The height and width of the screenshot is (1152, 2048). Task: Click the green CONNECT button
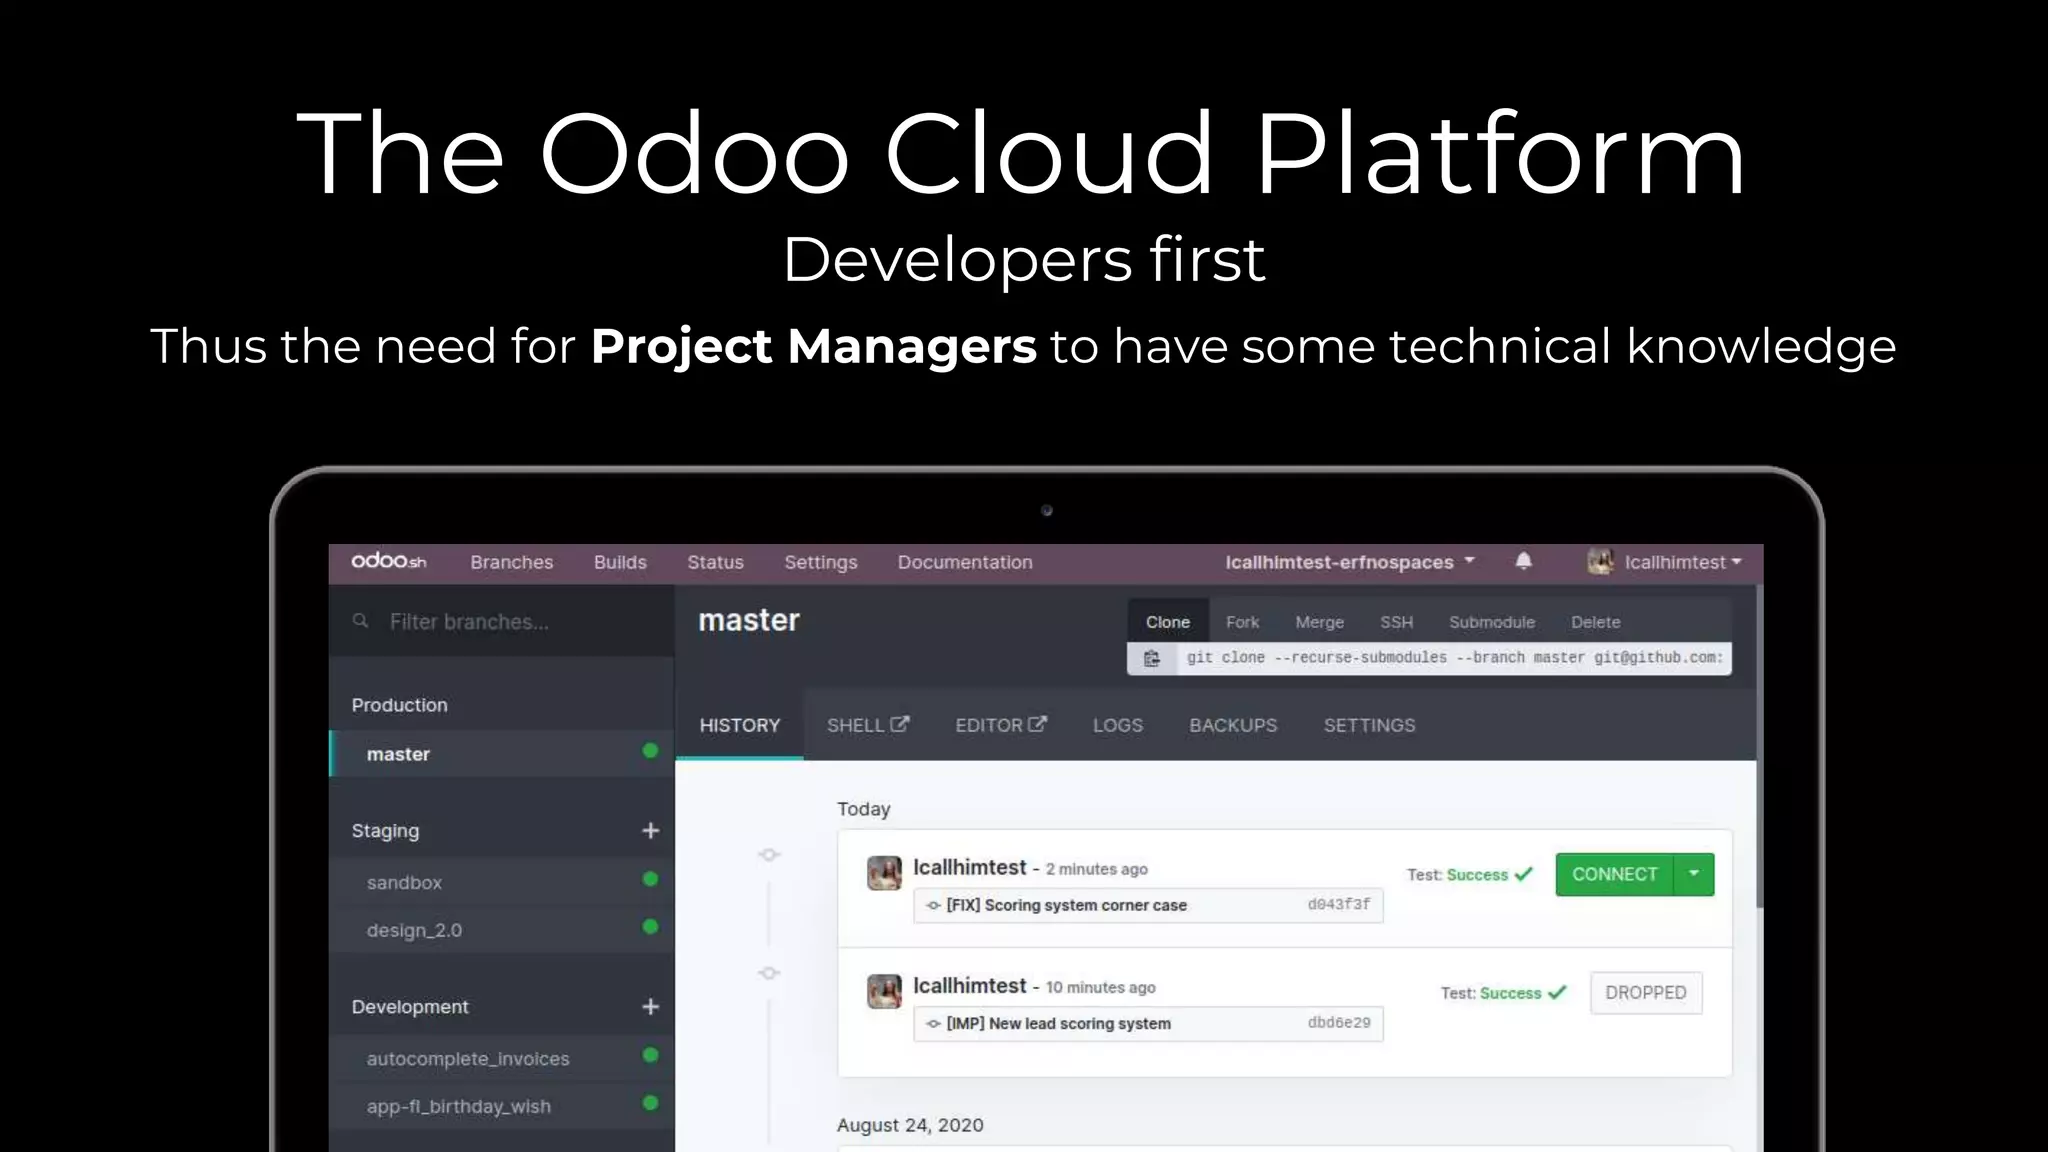1615,874
